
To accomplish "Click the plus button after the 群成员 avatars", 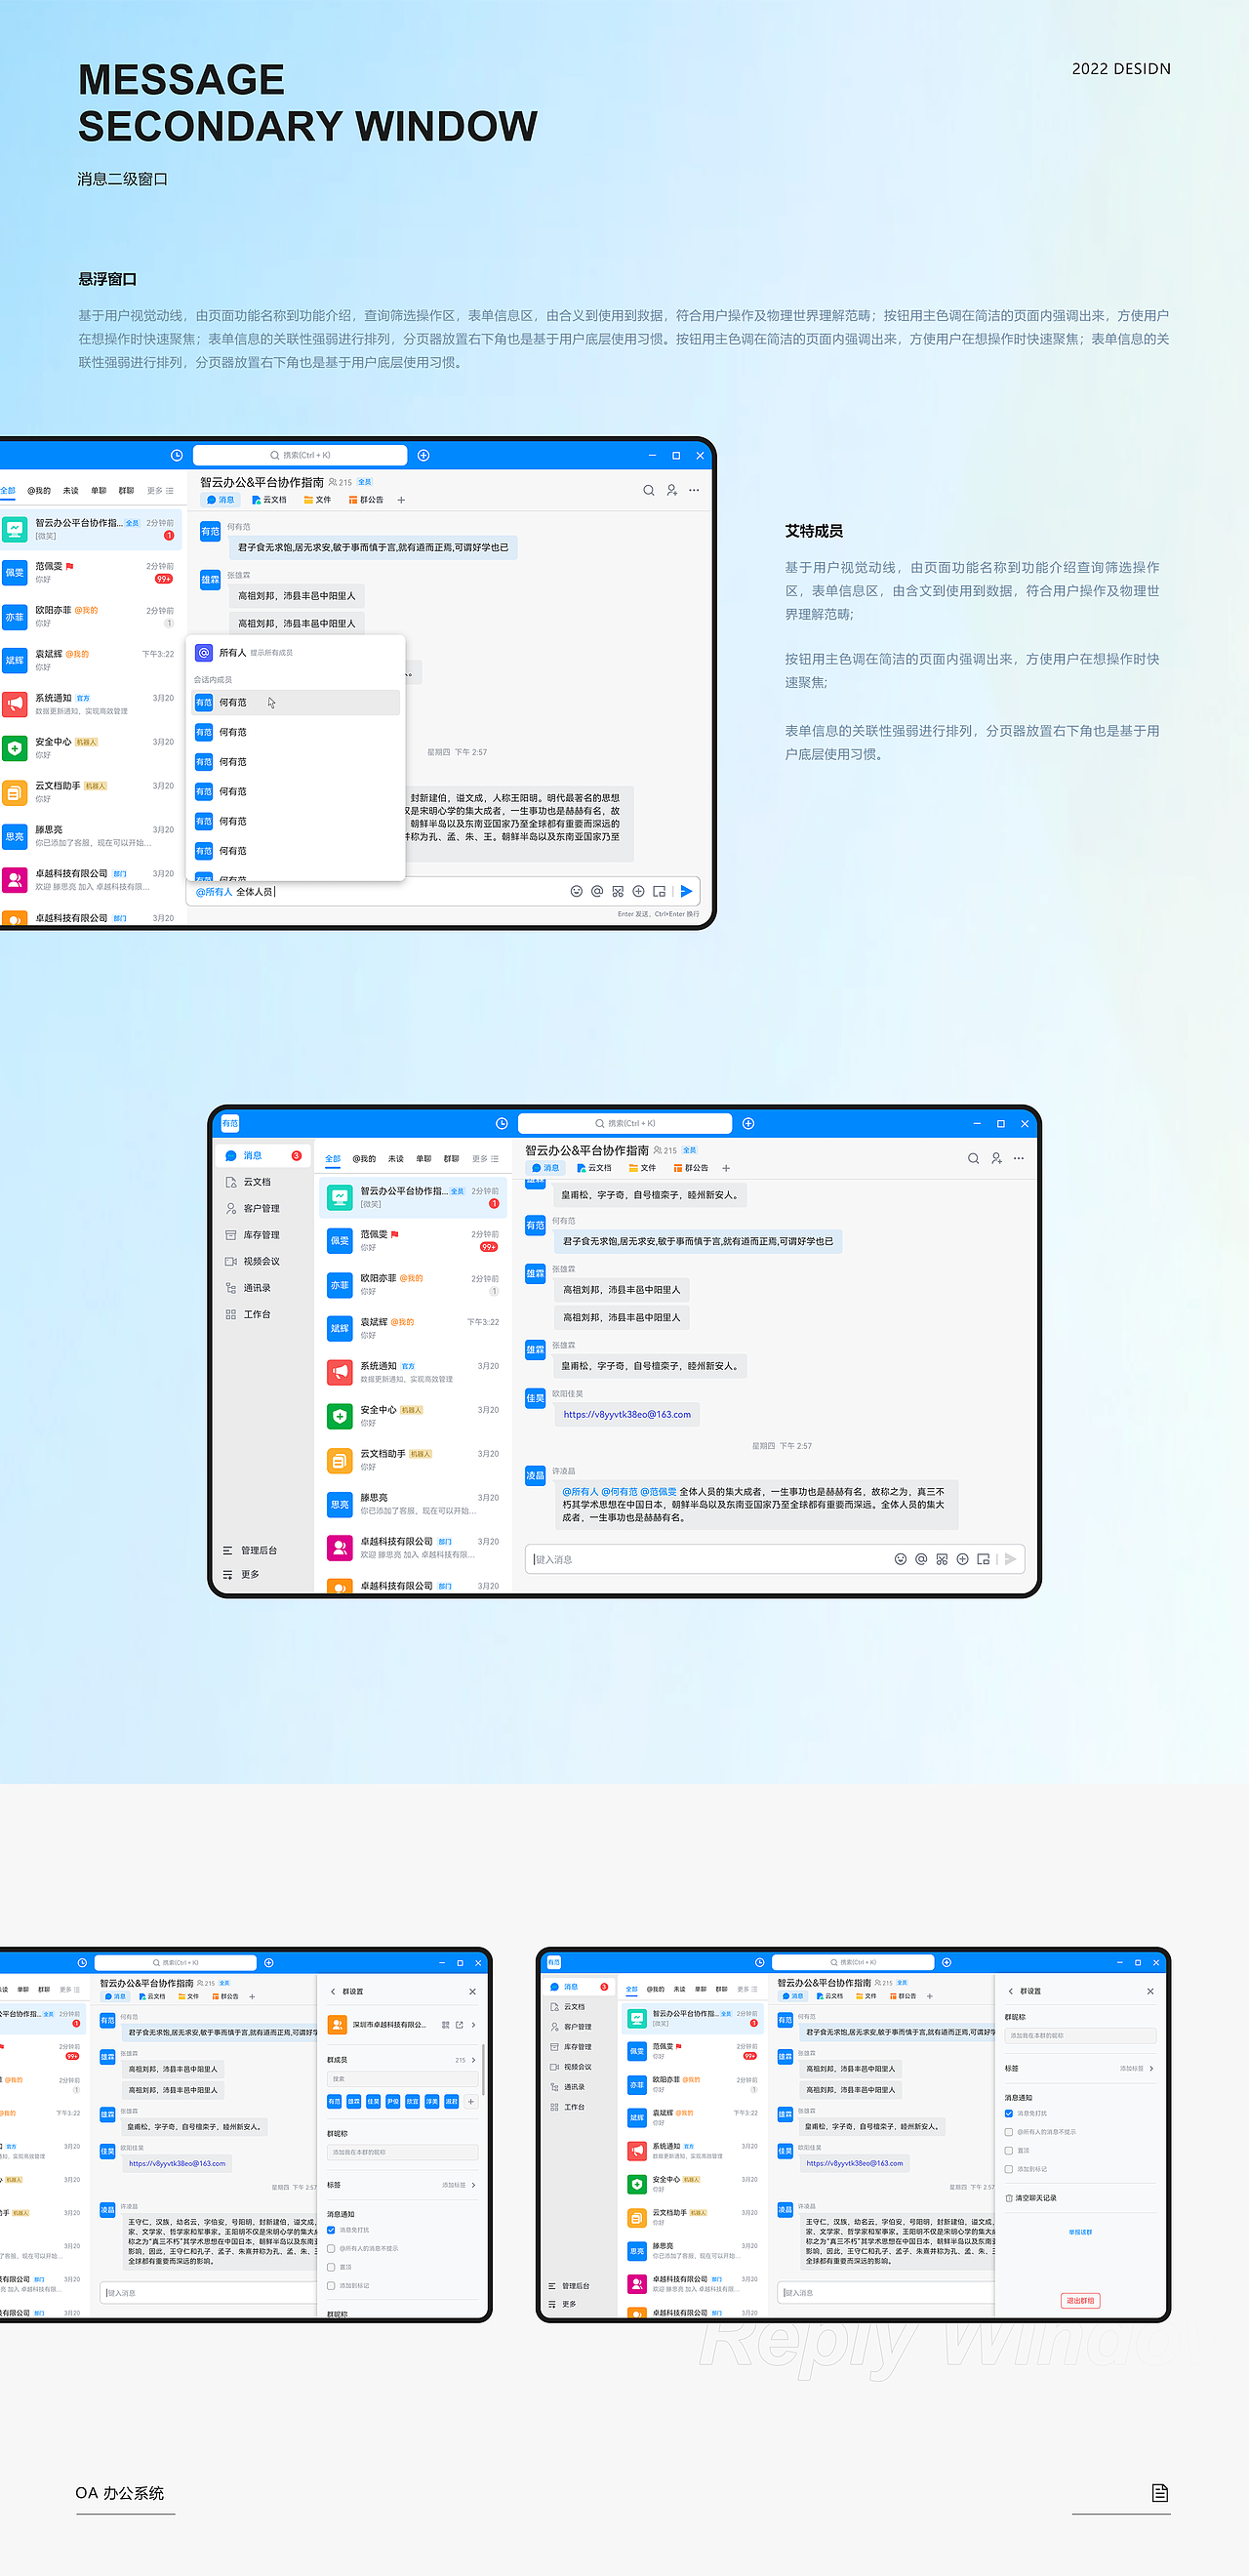I will pyautogui.click(x=471, y=2101).
